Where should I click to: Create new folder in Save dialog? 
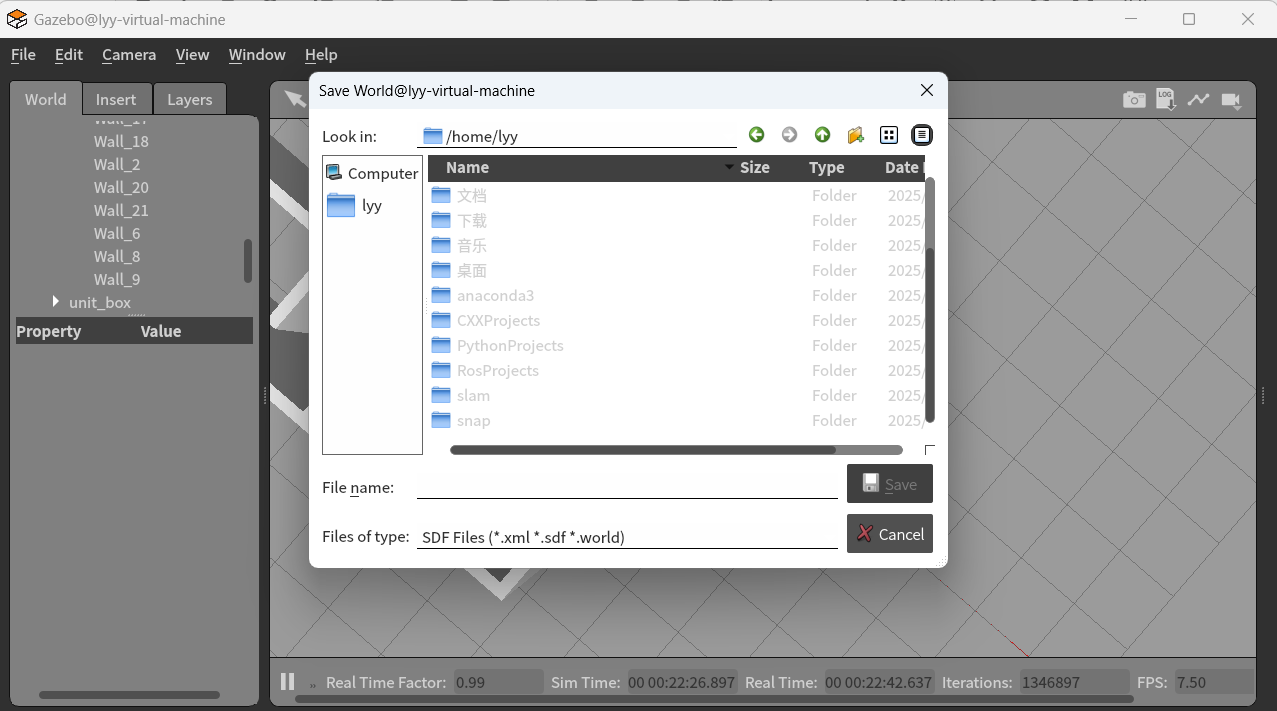[855, 135]
